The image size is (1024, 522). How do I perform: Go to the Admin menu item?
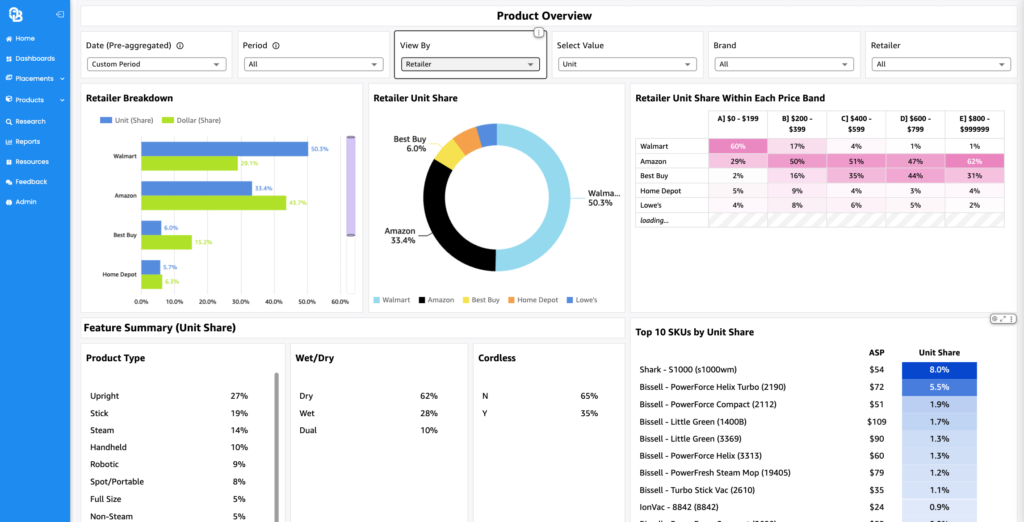point(26,202)
